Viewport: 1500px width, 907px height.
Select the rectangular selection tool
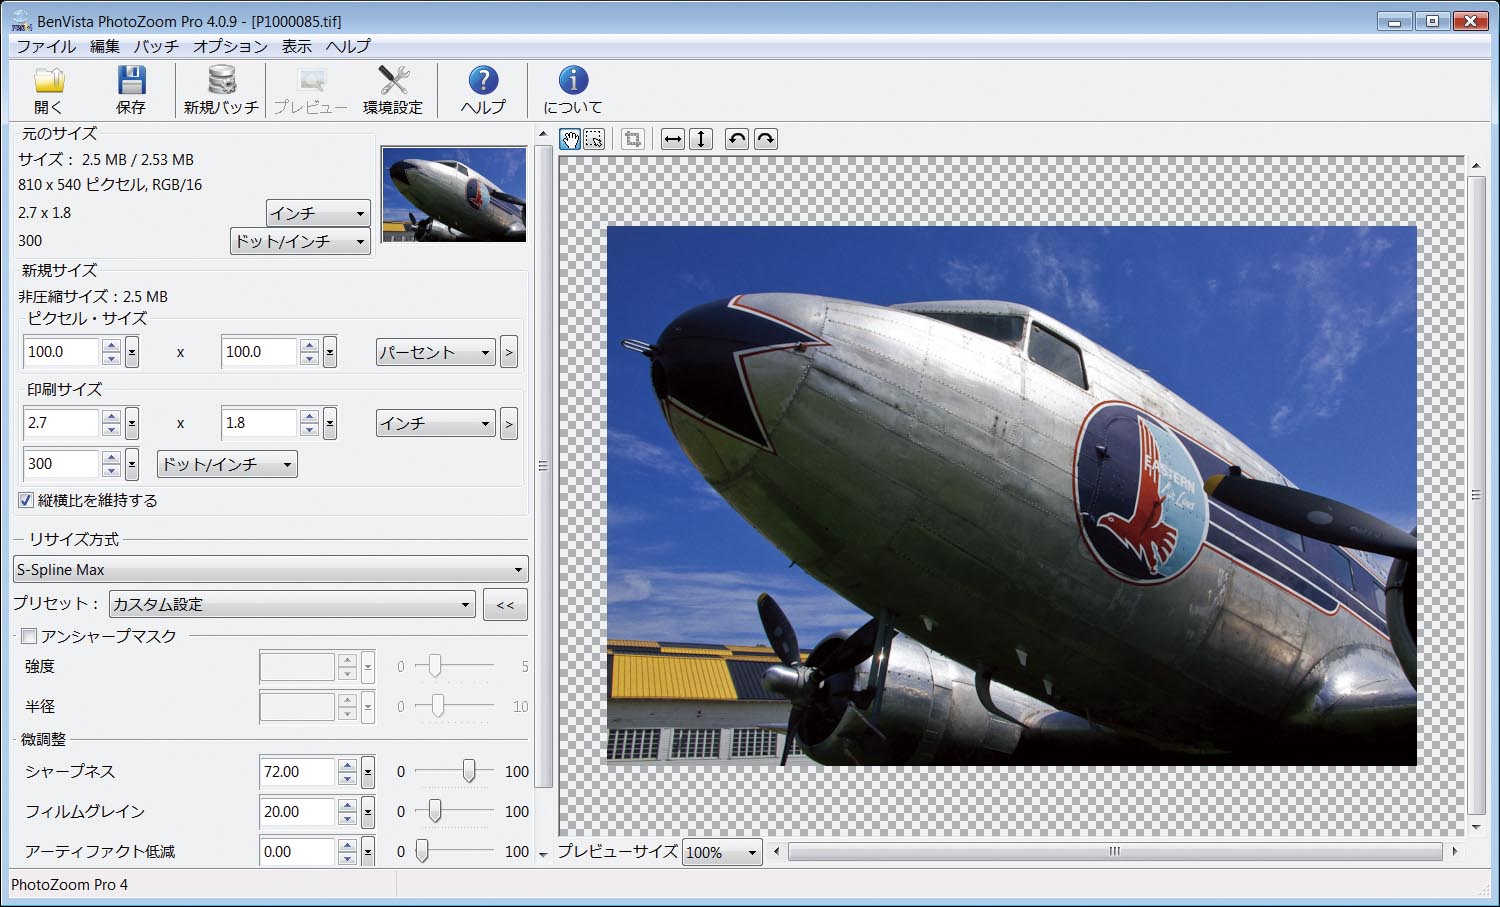click(595, 139)
